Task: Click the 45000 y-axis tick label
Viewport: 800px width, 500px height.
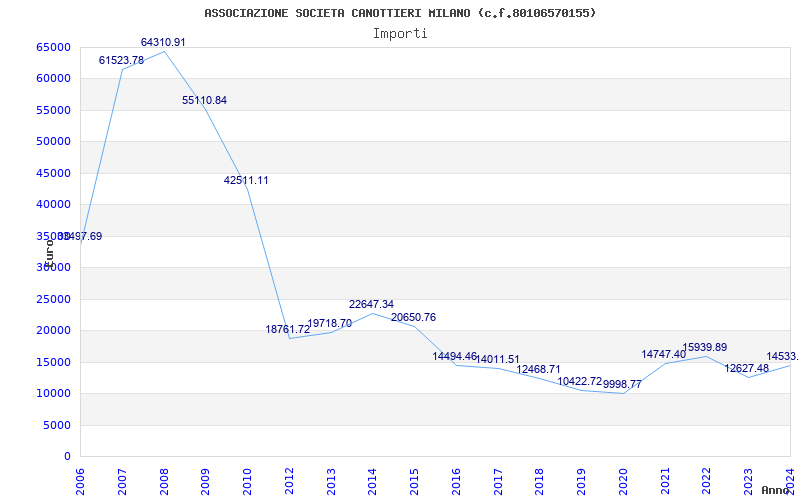Action: [x=54, y=173]
